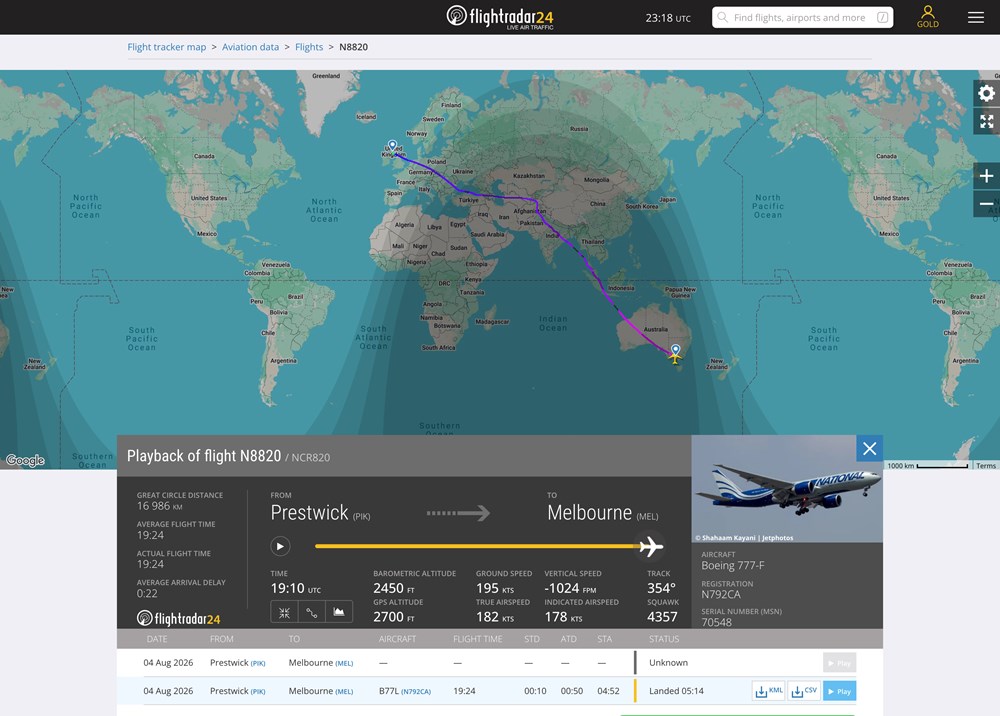
Task: Open Flights breadcrumb link
Action: point(309,47)
